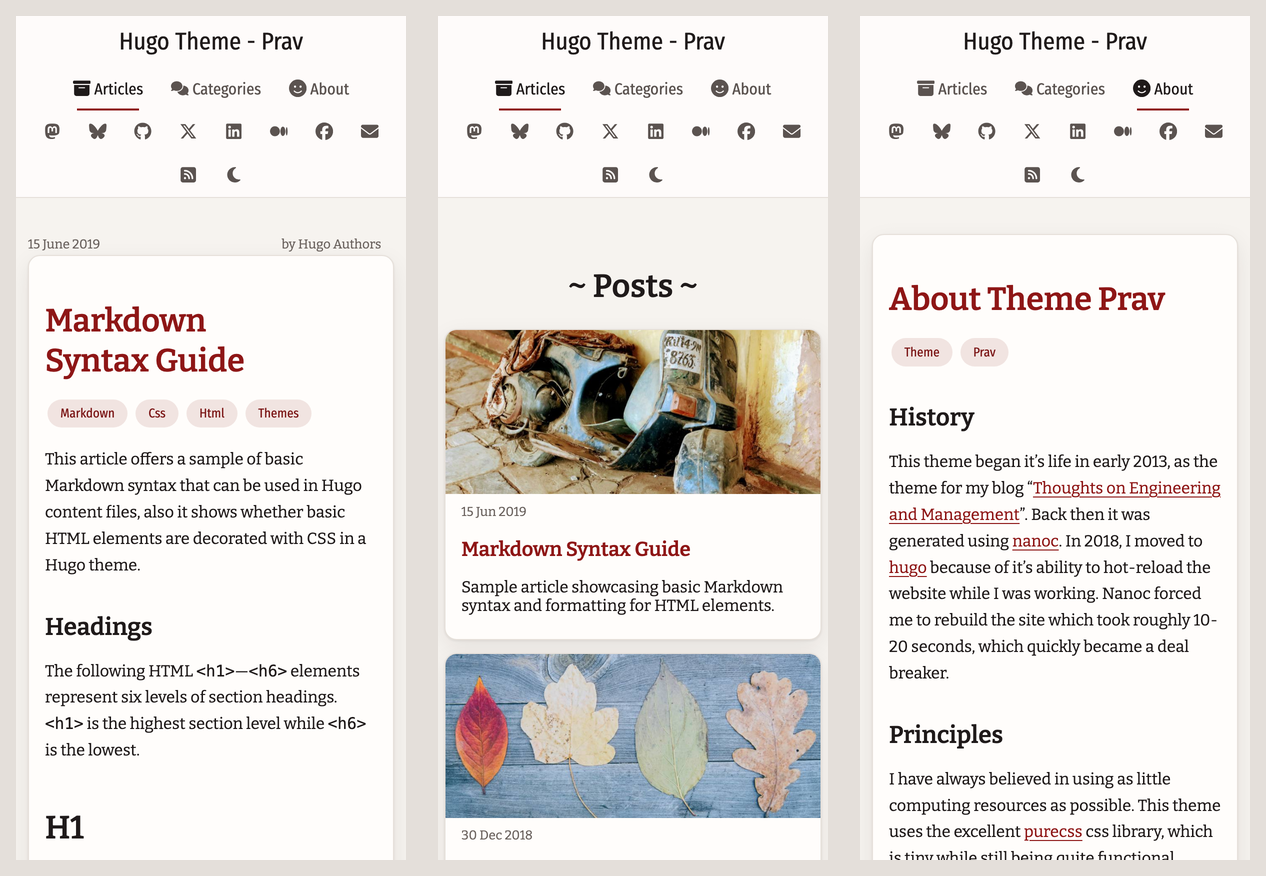Open LinkedIn icon in middle panel
This screenshot has width=1266, height=876.
point(655,131)
